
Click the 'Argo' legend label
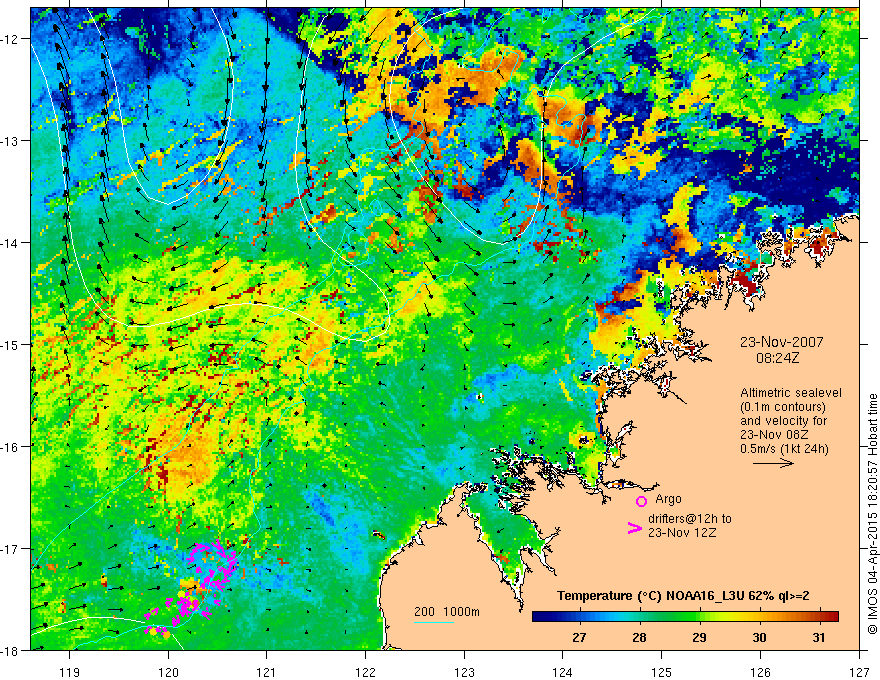pyautogui.click(x=668, y=499)
